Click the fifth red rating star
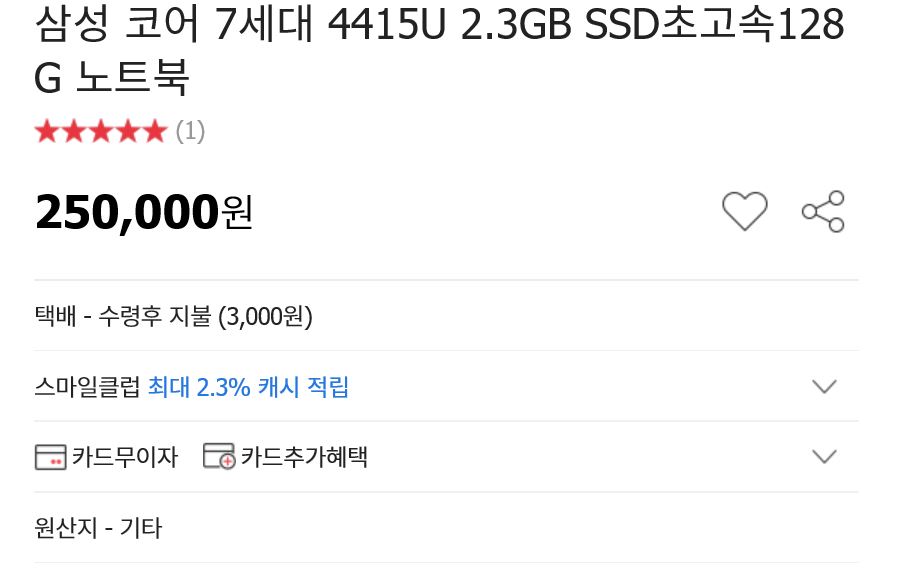Screen dimensions: 919x584 click(154, 132)
